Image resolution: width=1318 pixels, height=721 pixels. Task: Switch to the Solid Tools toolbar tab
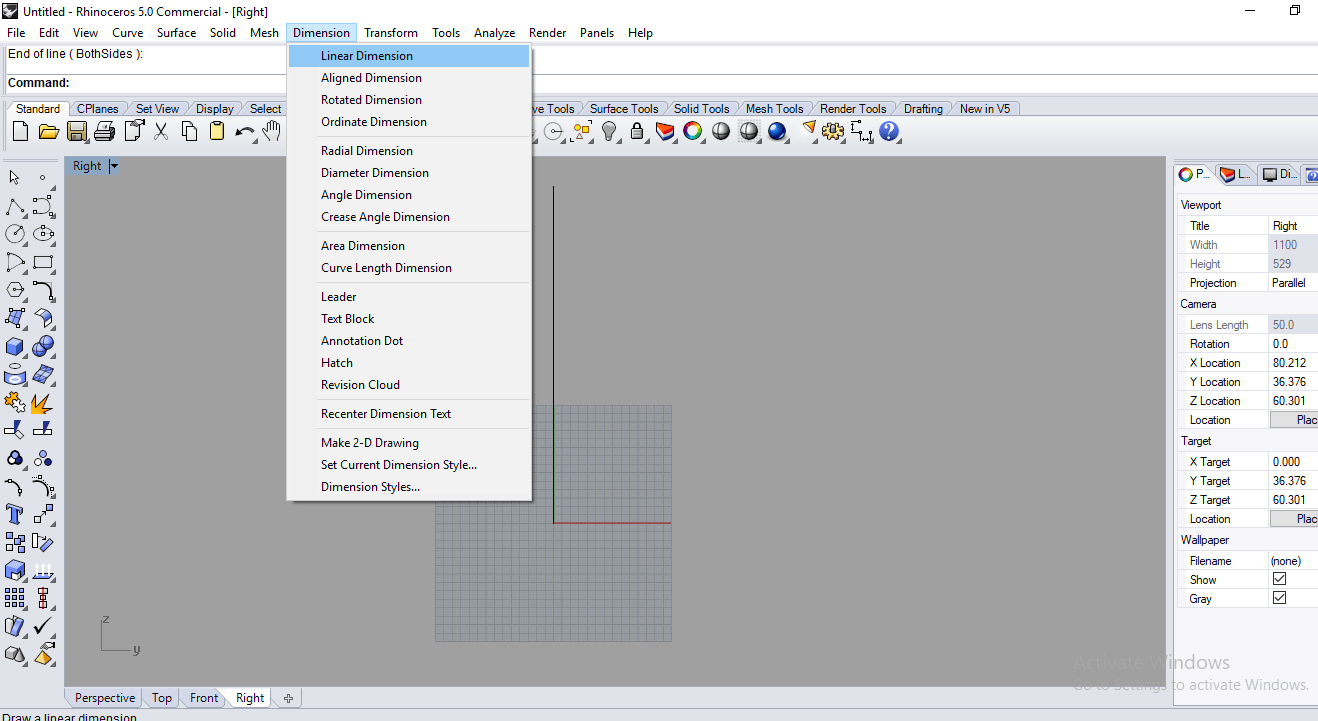coord(701,109)
